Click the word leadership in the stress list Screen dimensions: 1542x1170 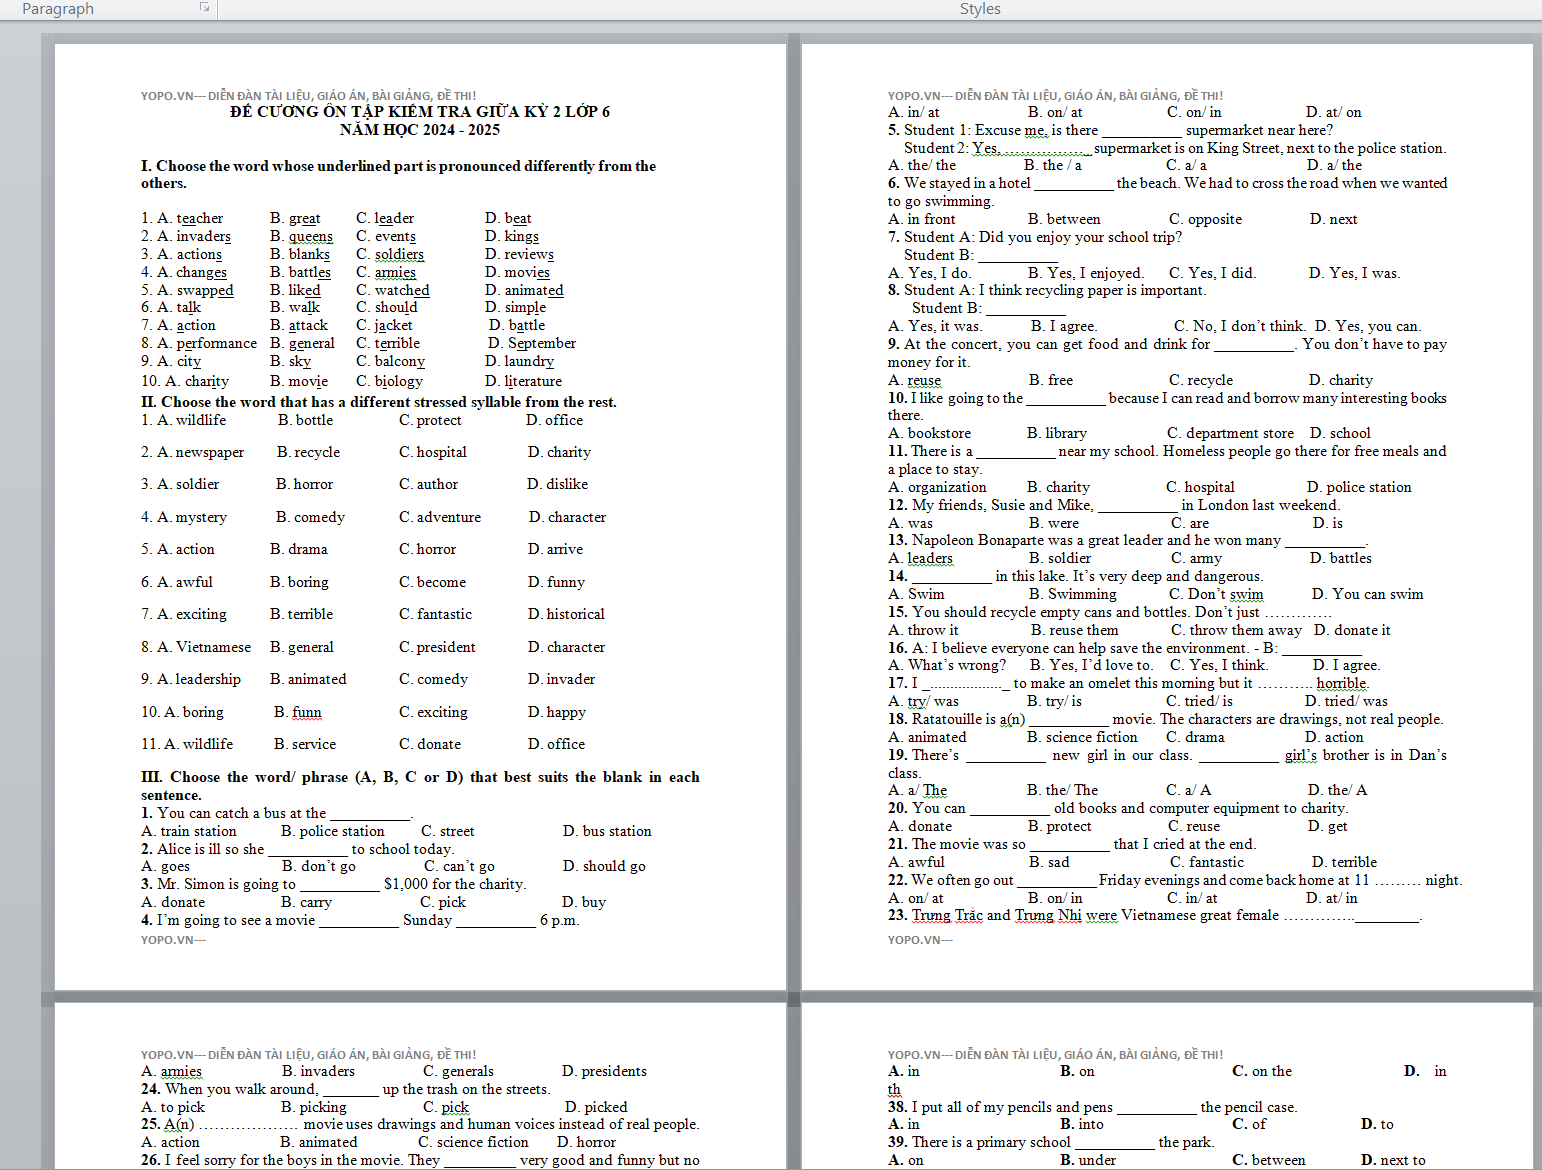[208, 679]
